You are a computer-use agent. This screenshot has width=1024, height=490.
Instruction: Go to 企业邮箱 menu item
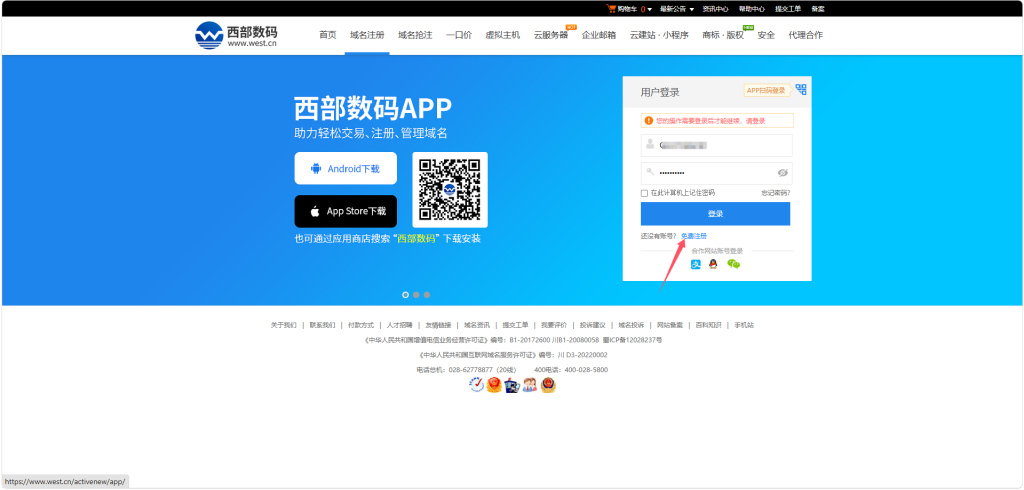(x=599, y=35)
